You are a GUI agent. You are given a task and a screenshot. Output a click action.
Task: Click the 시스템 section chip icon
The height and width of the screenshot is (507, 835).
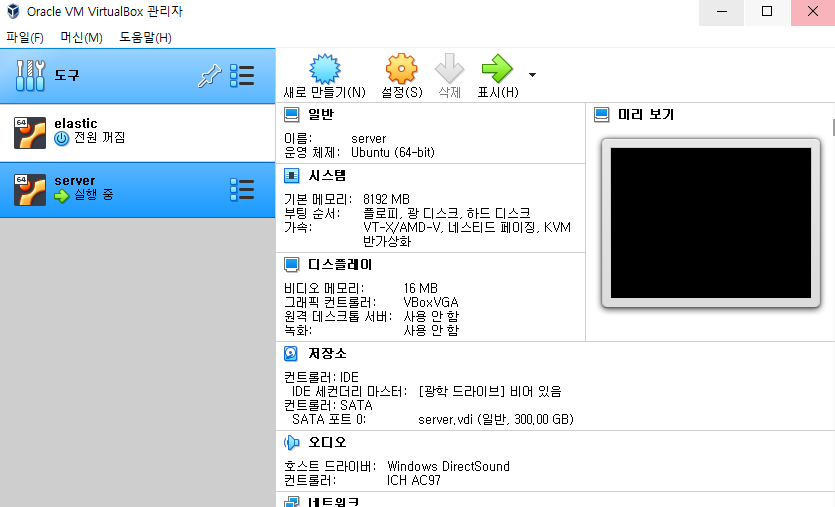tap(291, 176)
